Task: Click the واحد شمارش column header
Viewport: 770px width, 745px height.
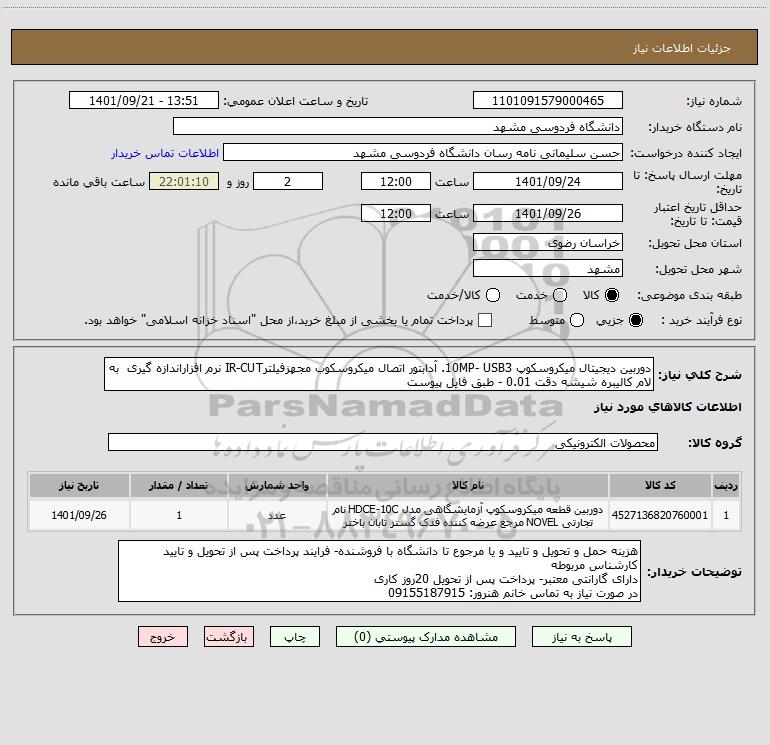Action: (277, 486)
